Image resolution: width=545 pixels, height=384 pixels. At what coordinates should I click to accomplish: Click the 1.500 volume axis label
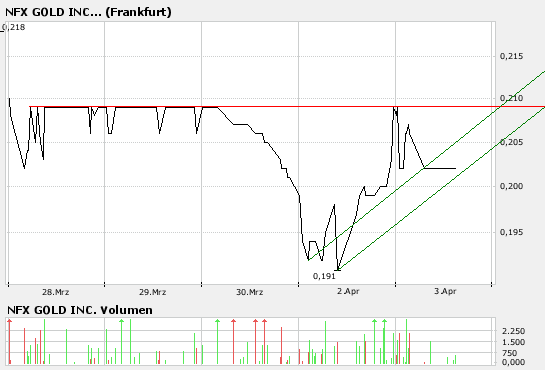(x=513, y=342)
